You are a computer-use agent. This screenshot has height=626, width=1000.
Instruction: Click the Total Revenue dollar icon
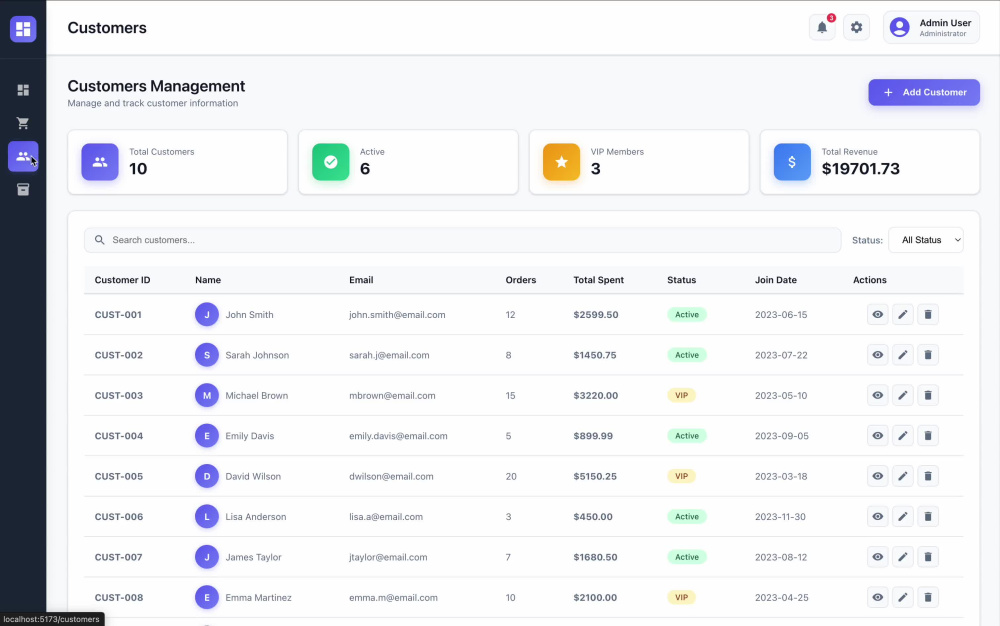pos(792,162)
